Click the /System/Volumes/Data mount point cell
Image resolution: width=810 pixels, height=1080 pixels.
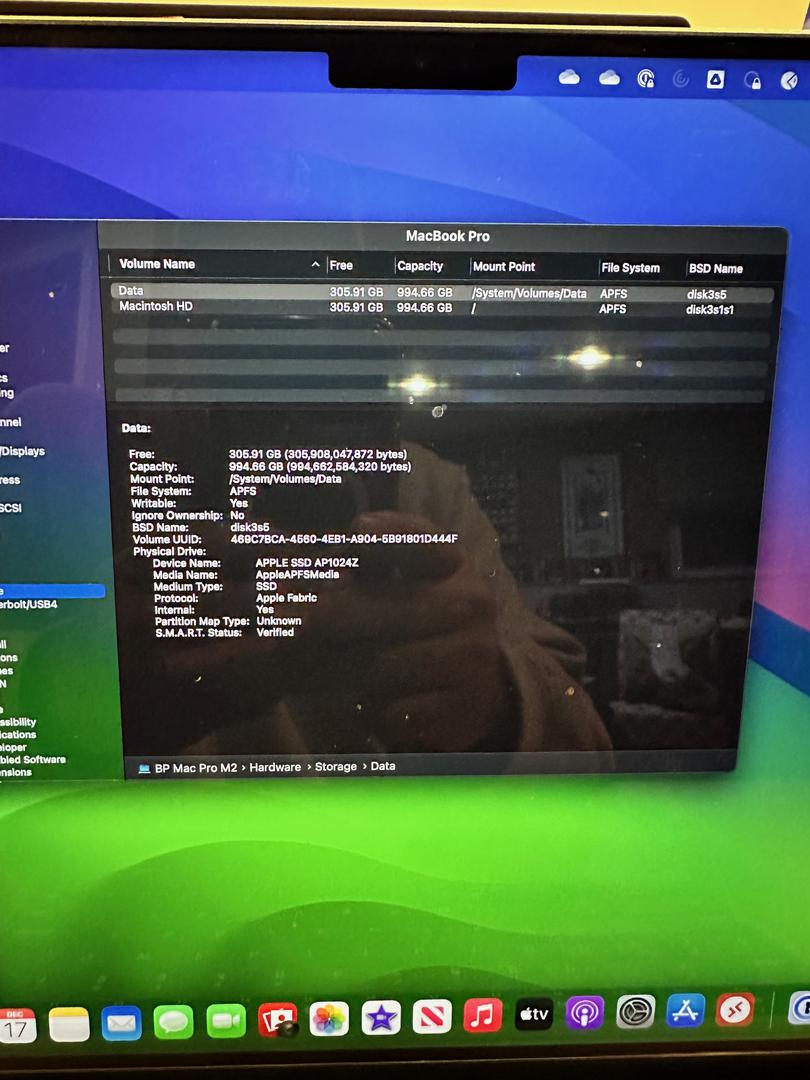(x=529, y=293)
